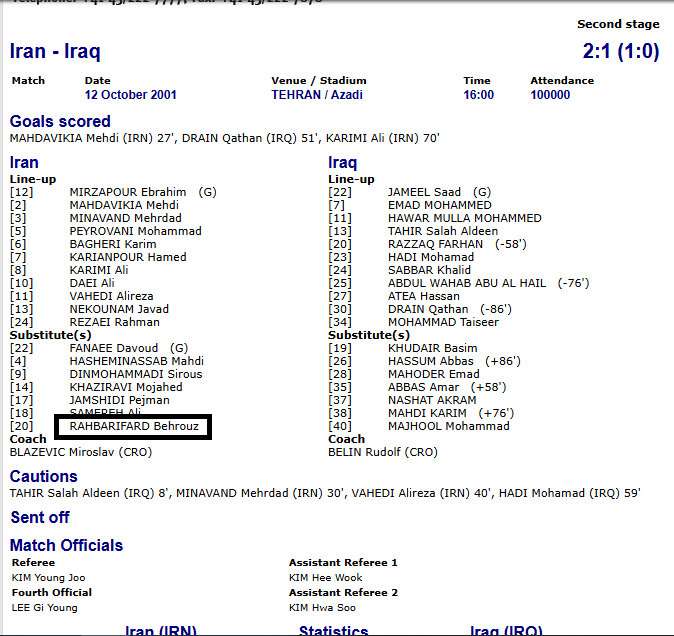Click 'MAHDAVIKIA Mehdi' in Iran line-up
Image resolution: width=674 pixels, height=636 pixels.
[x=124, y=205]
